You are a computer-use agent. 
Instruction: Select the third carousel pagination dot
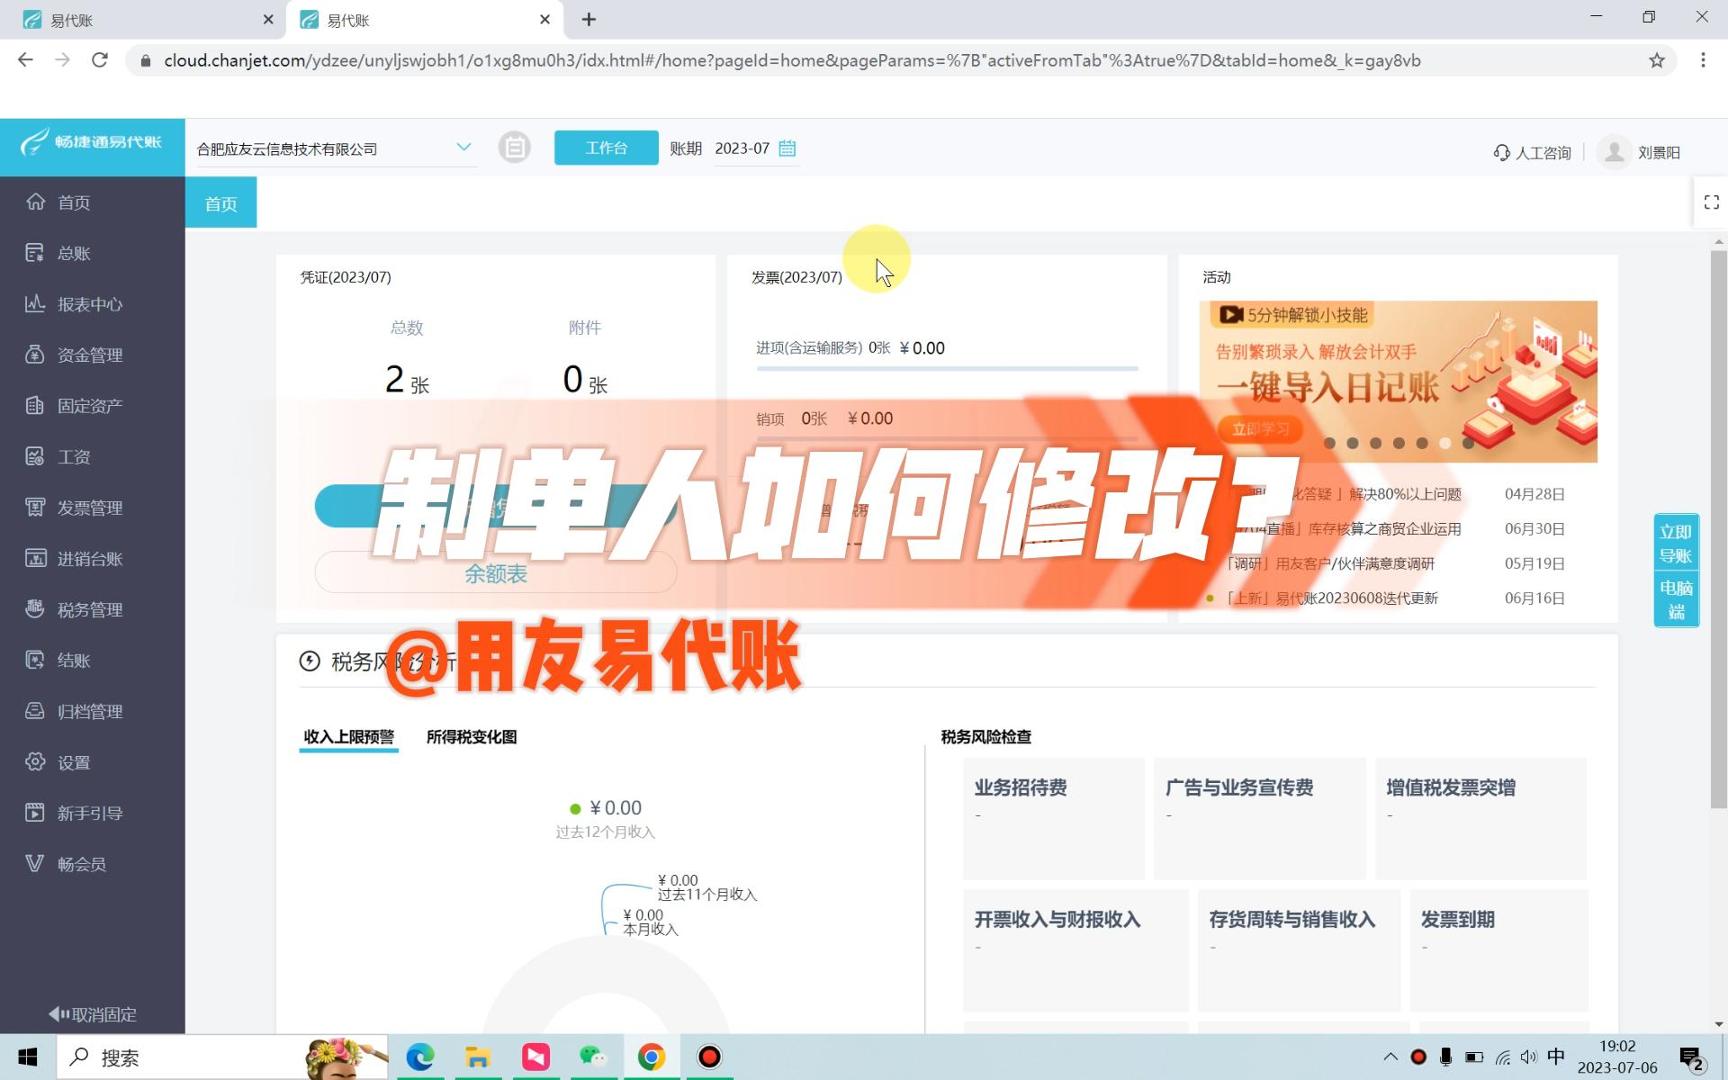click(x=1375, y=443)
